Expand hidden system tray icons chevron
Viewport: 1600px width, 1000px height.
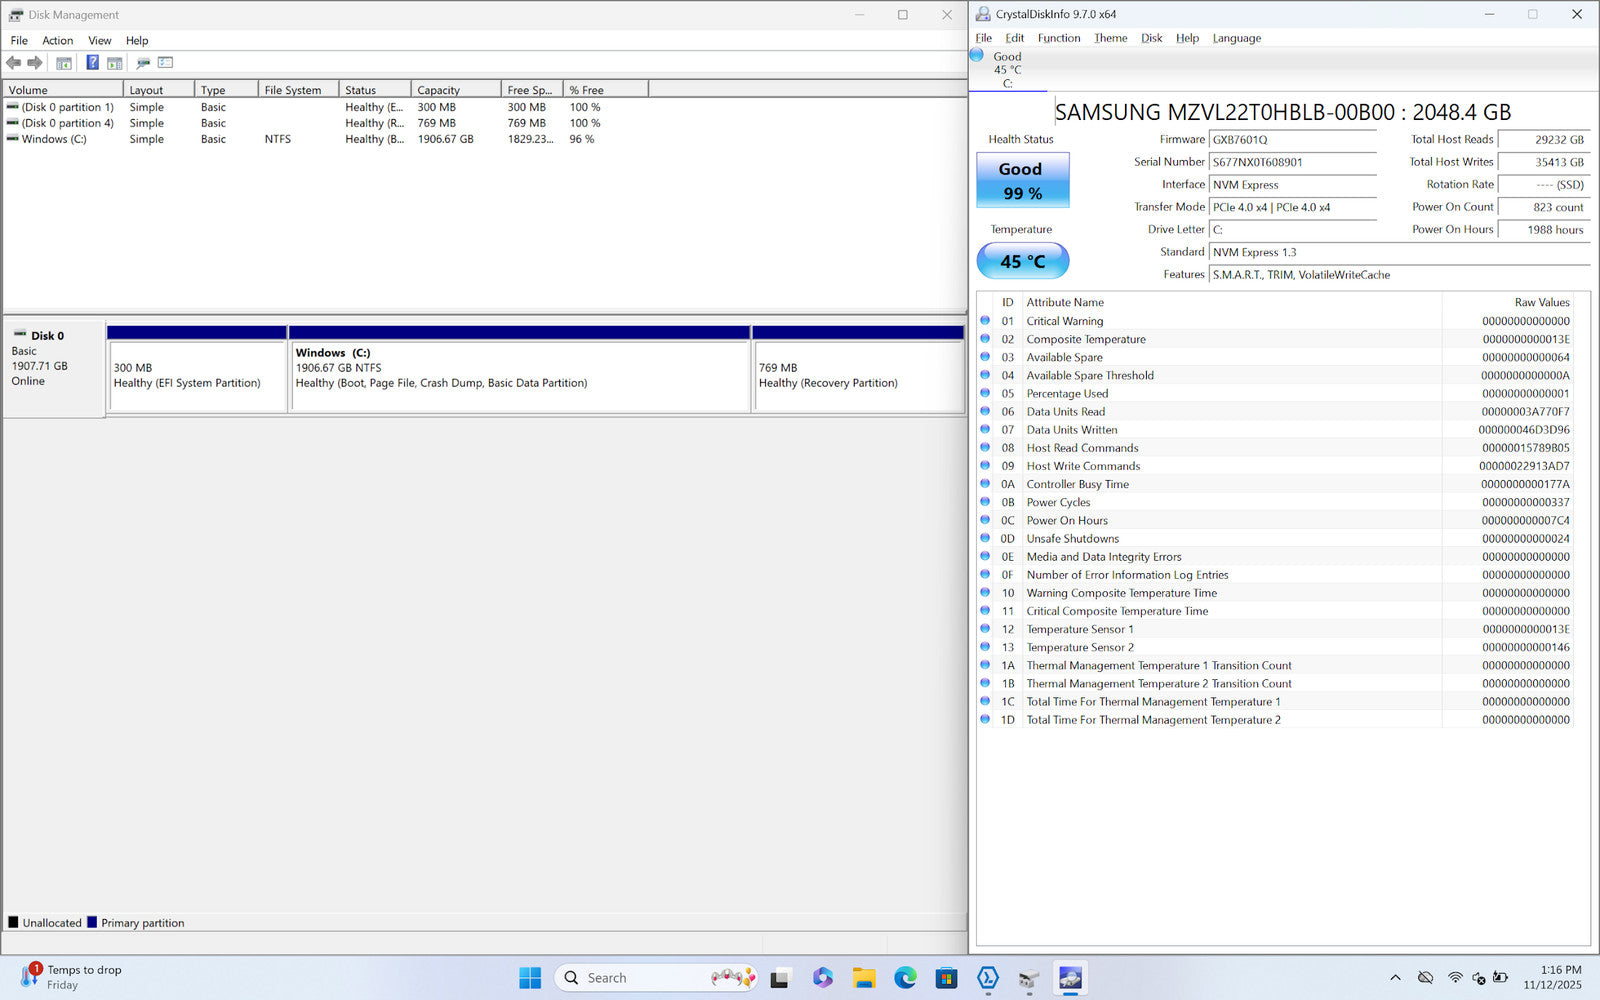tap(1395, 978)
